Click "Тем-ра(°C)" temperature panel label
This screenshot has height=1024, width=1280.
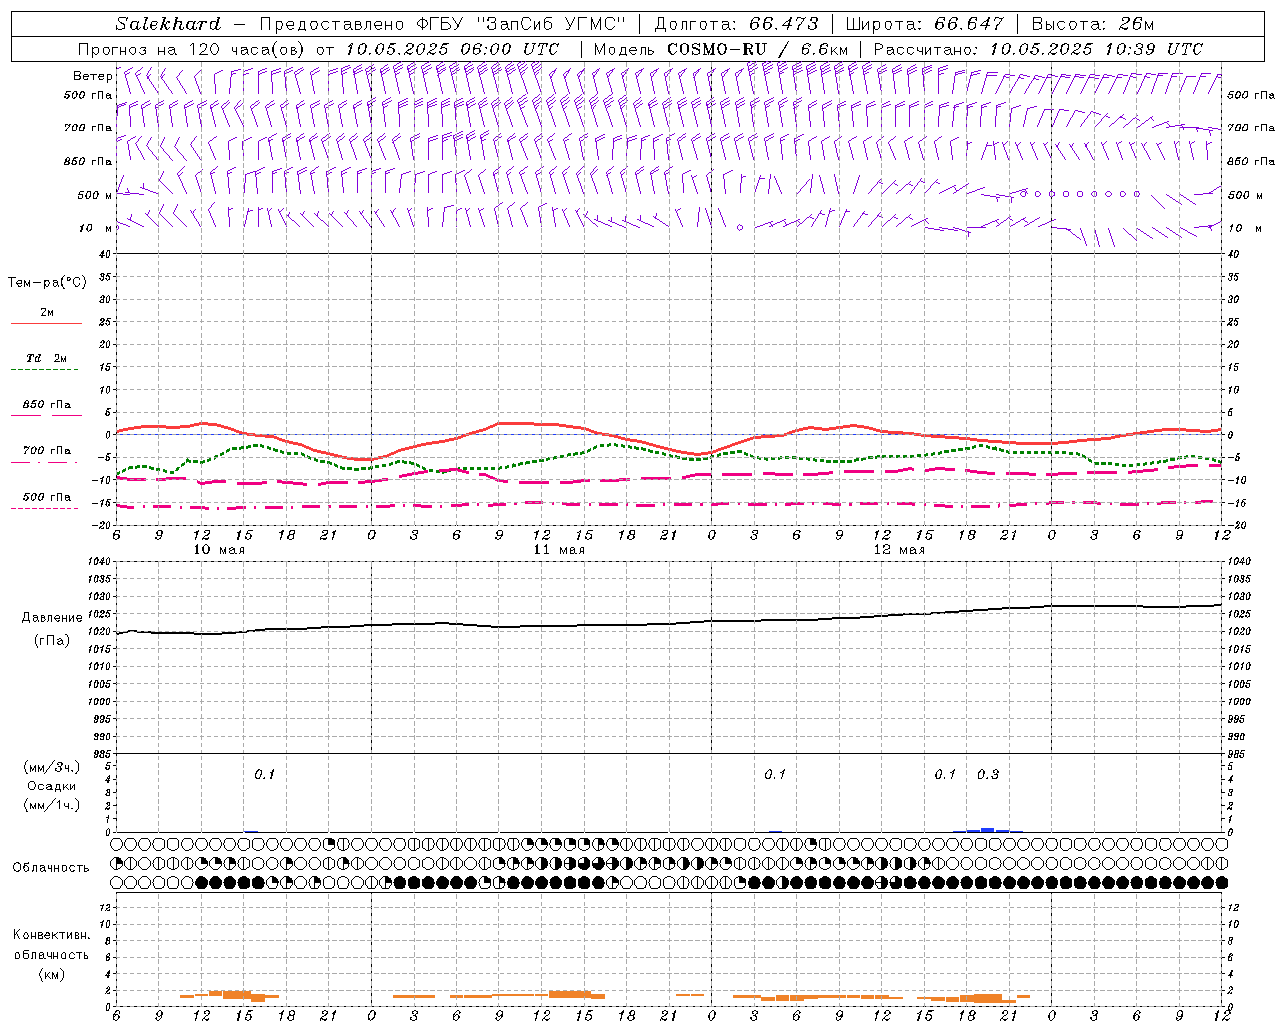(x=47, y=283)
